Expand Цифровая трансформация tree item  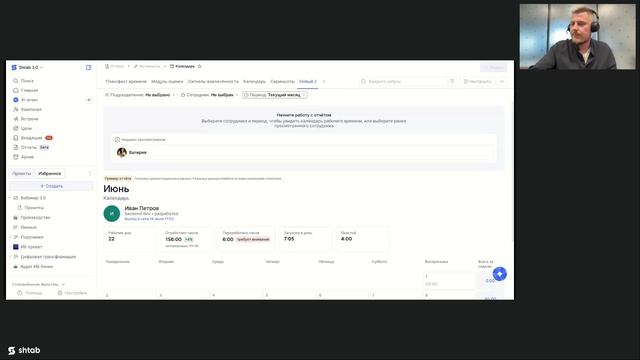tap(11, 257)
